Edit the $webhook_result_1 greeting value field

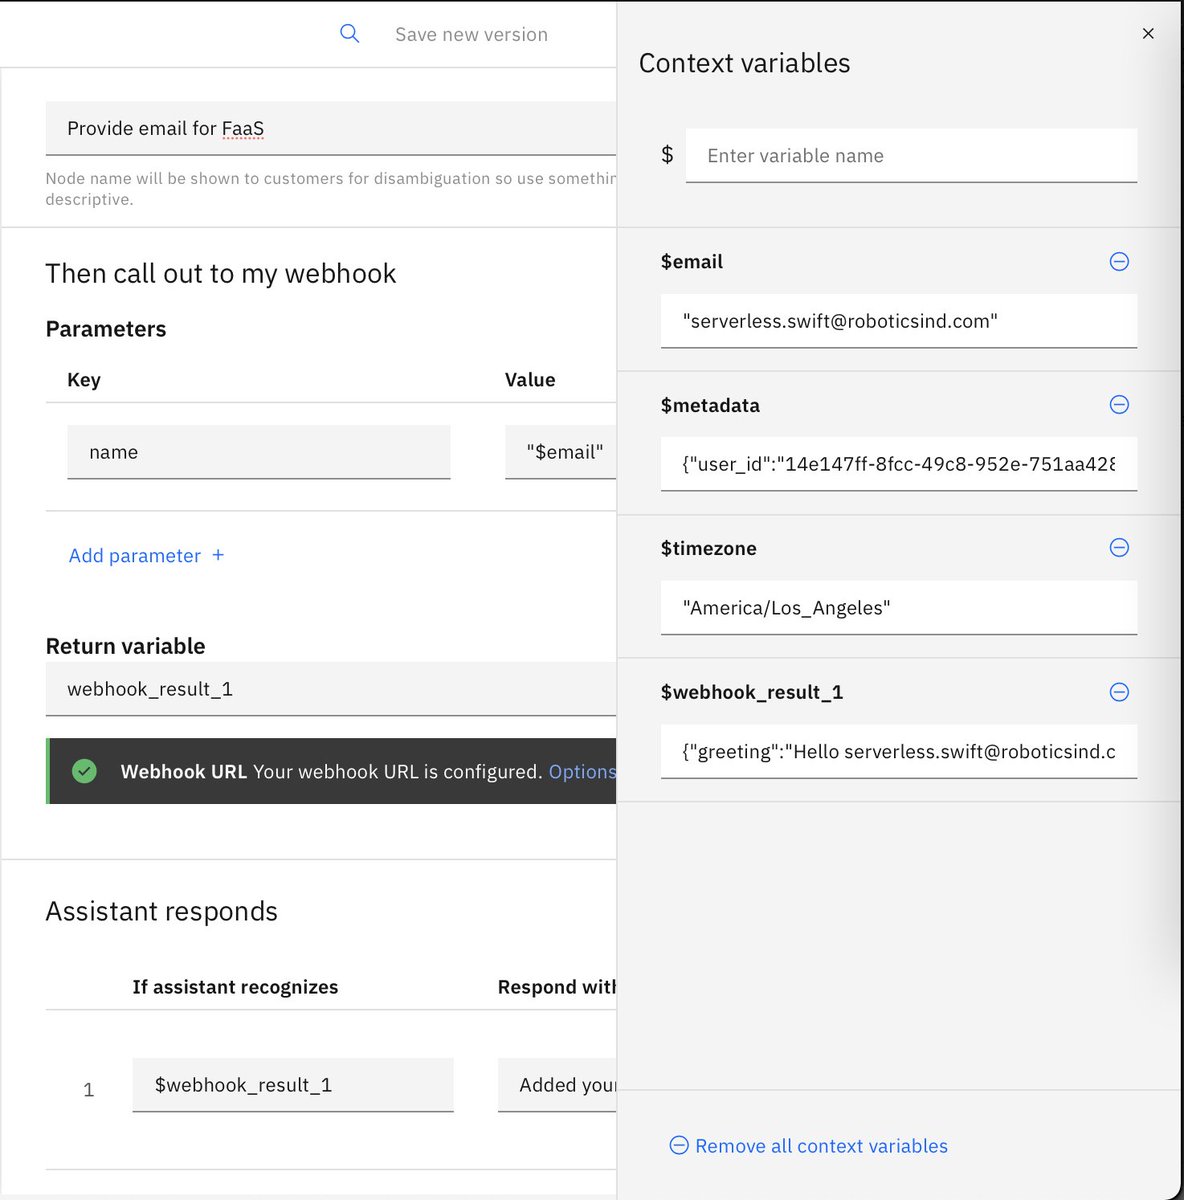pyautogui.click(x=899, y=752)
